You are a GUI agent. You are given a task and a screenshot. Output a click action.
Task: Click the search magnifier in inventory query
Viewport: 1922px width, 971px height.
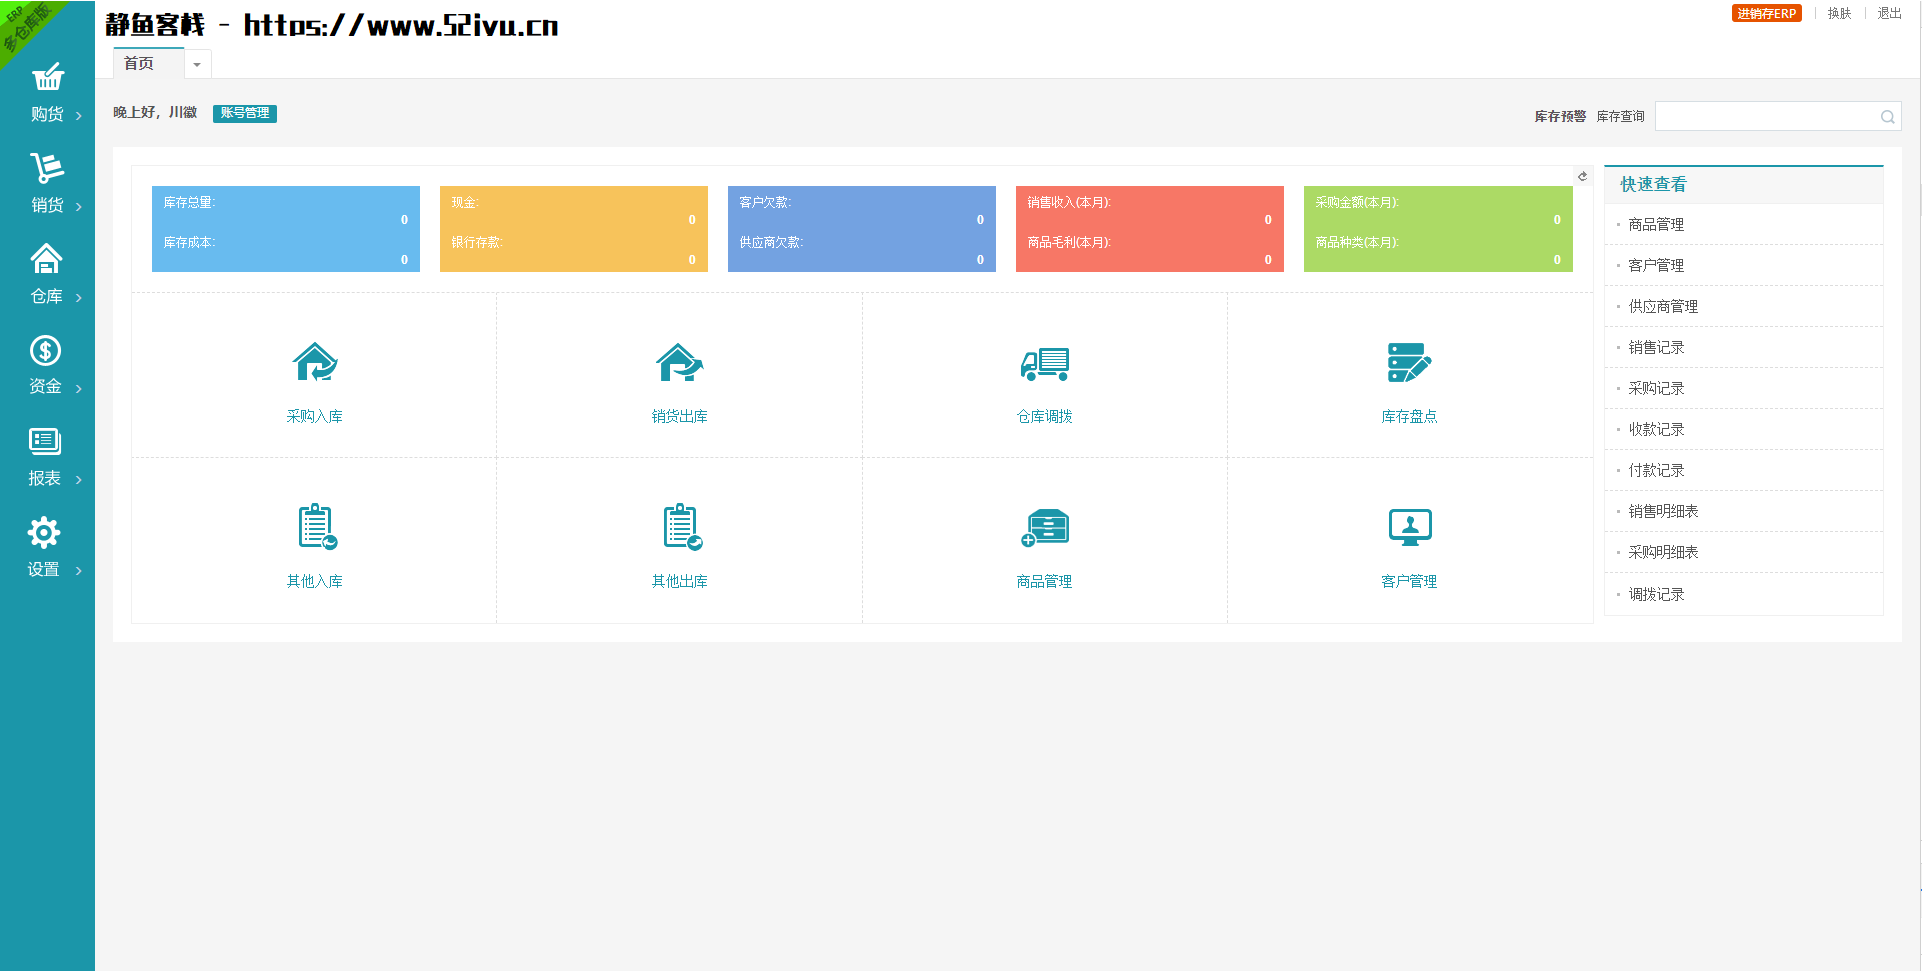pyautogui.click(x=1887, y=117)
